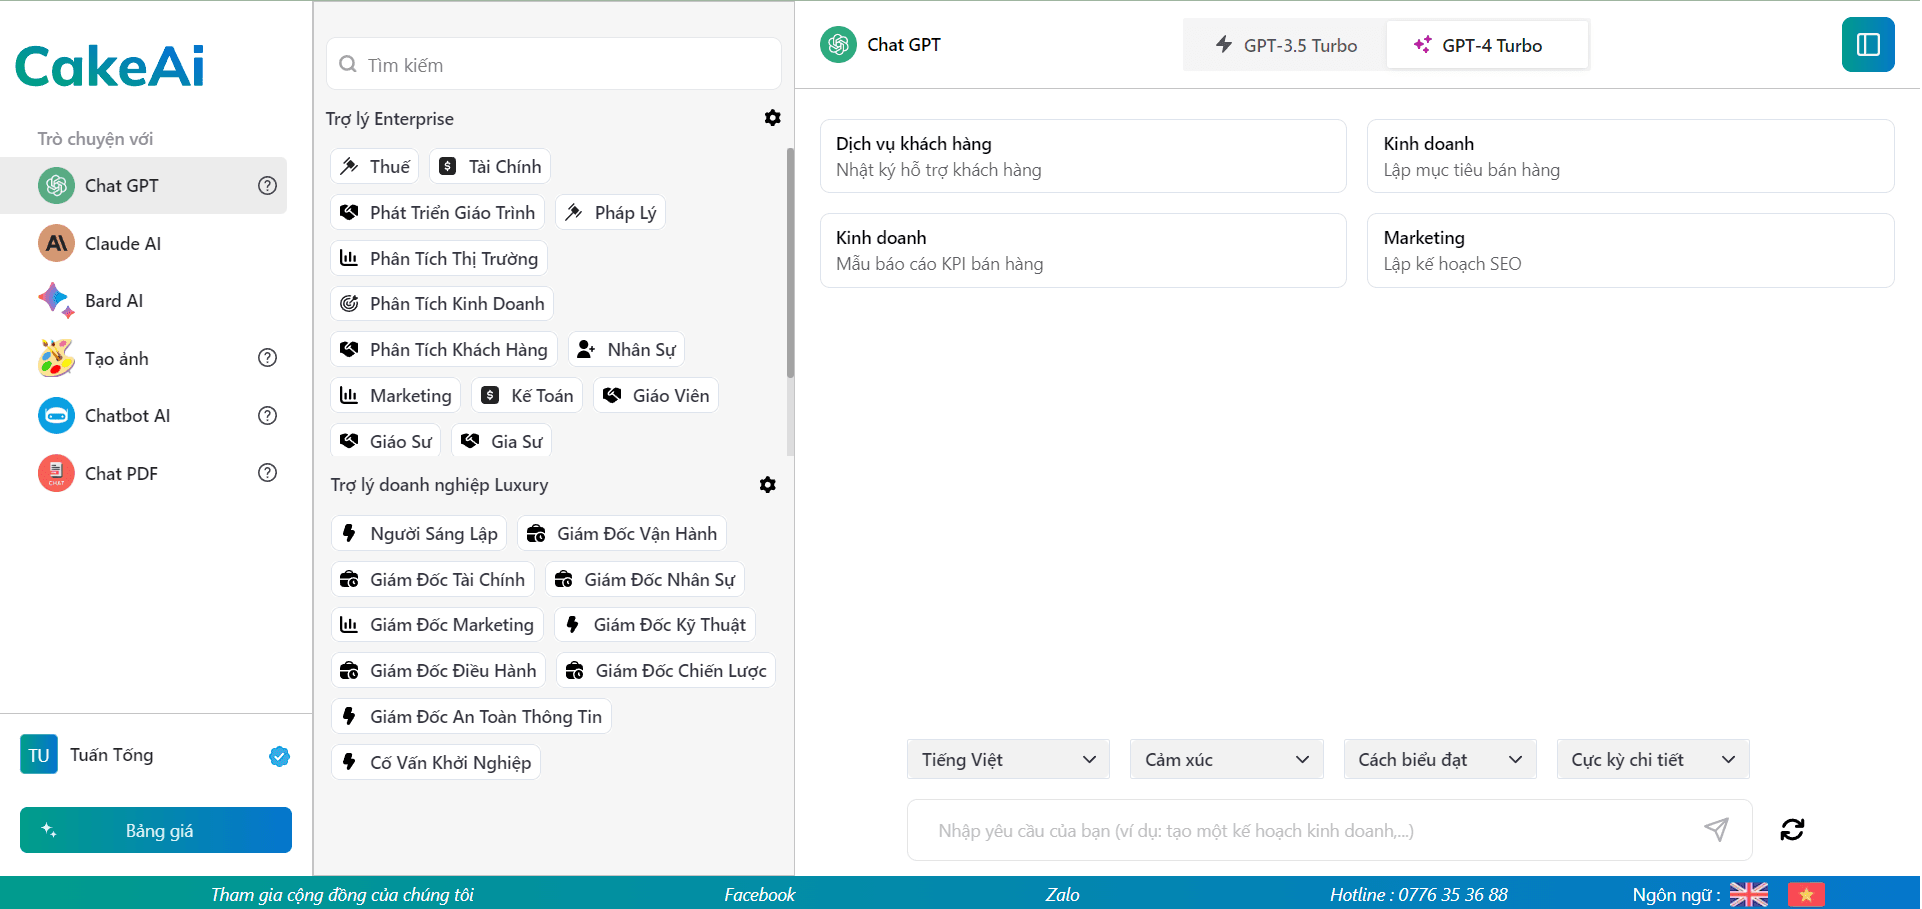Click the send message paper plane icon

point(1716,829)
